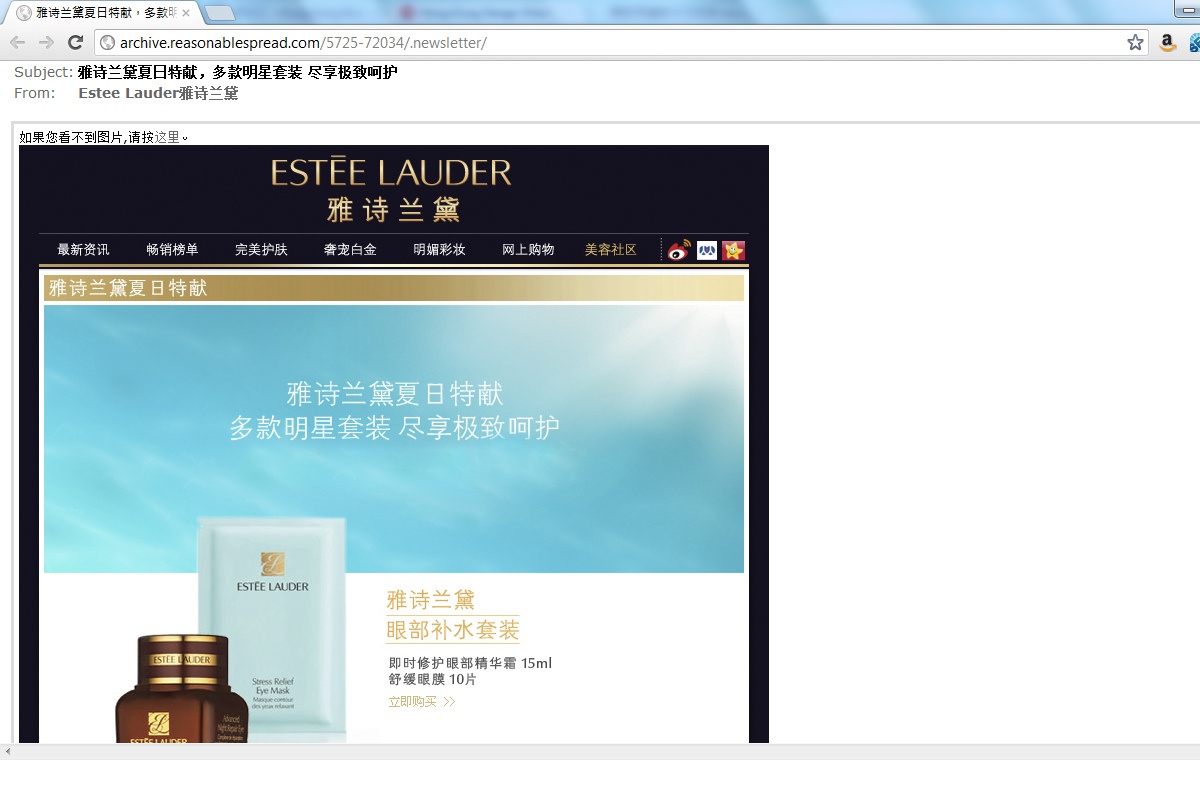The height and width of the screenshot is (800, 1200).
Task: Click the horizontal scrollbar left arrow
Action: 8,752
